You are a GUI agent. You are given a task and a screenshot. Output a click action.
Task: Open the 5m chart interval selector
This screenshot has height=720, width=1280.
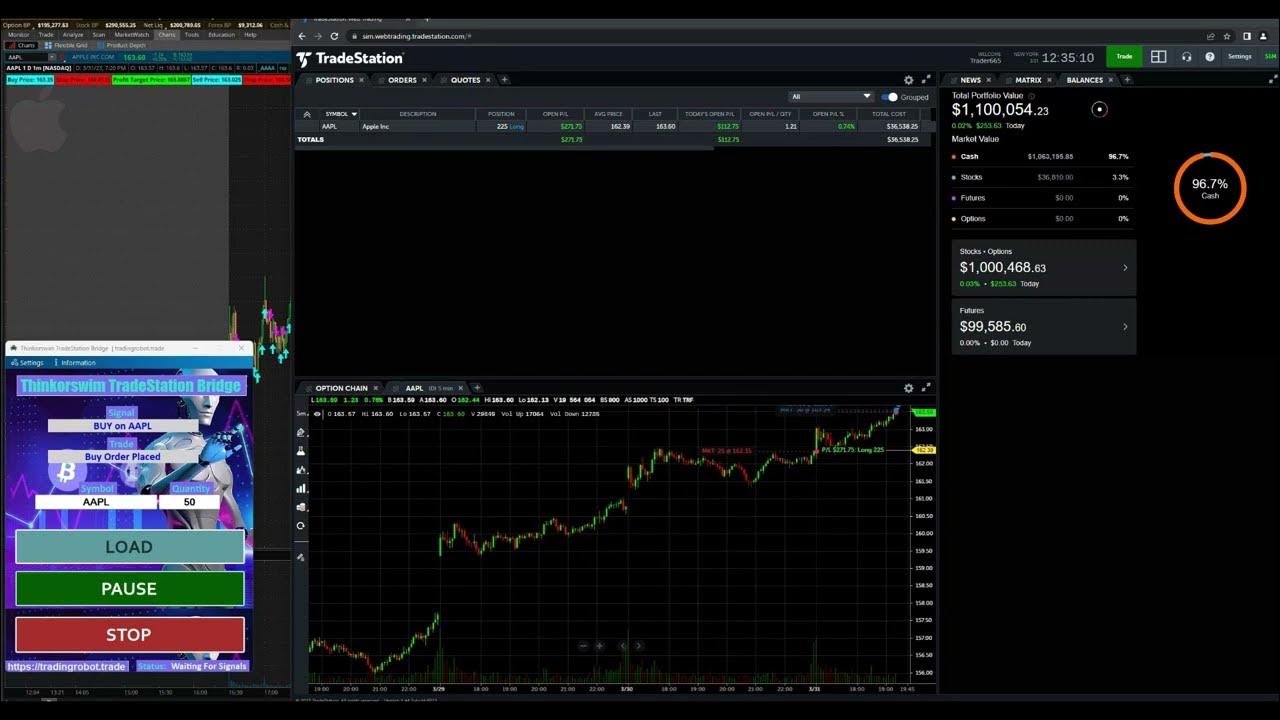(x=303, y=414)
